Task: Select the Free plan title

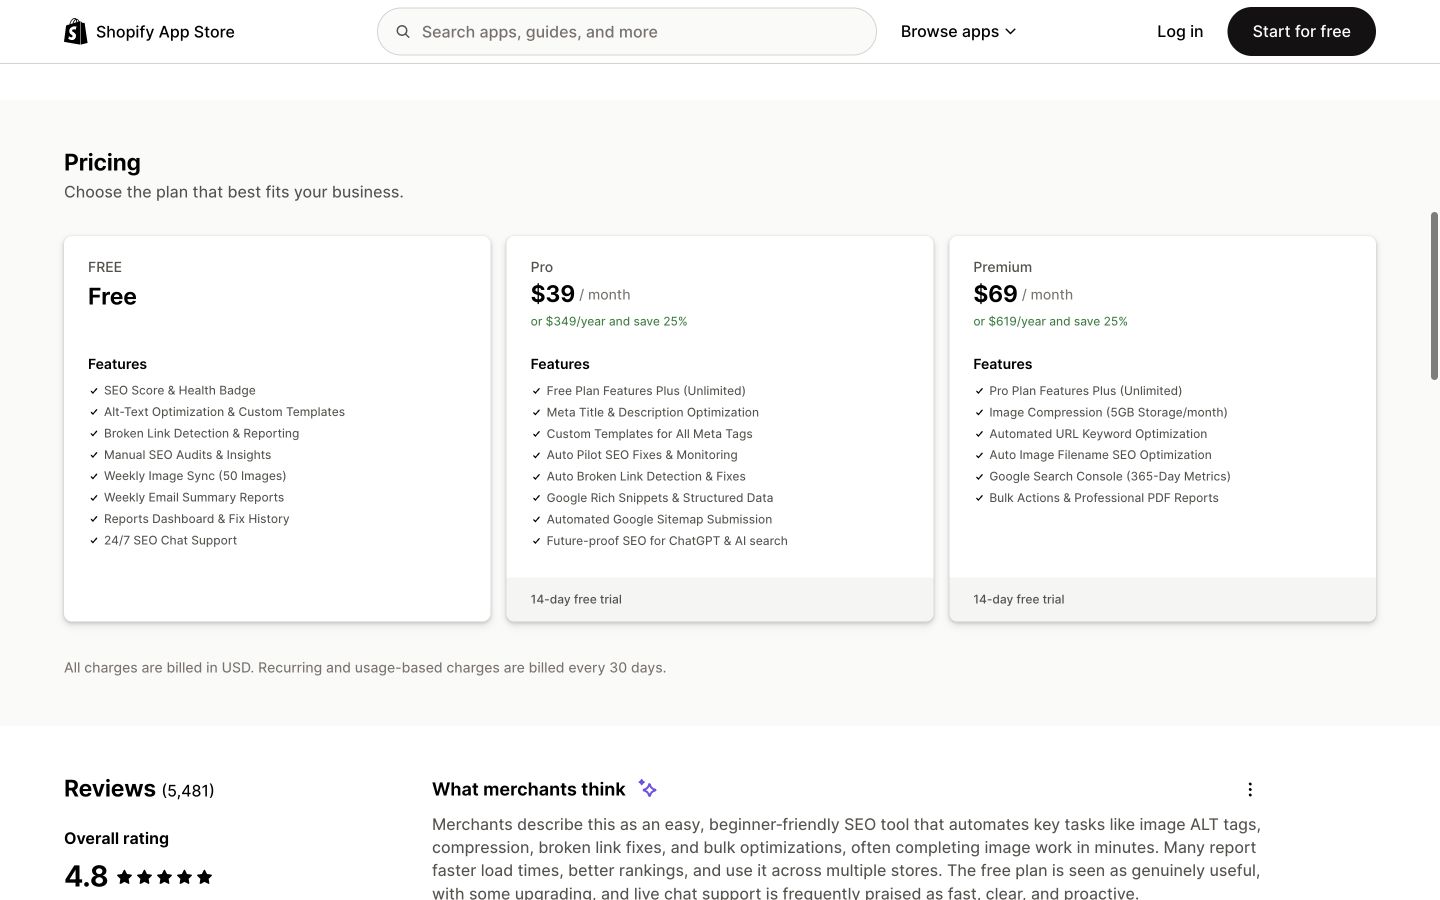Action: coord(112,296)
